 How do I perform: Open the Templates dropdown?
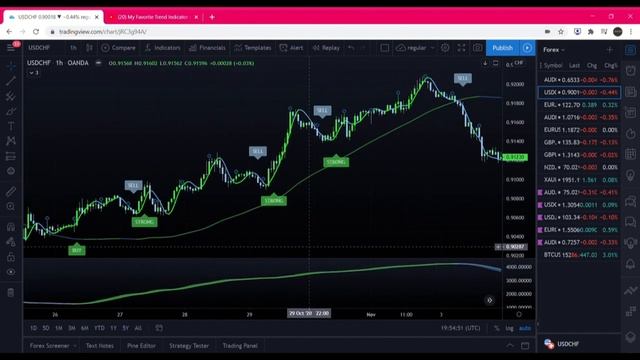(x=253, y=48)
